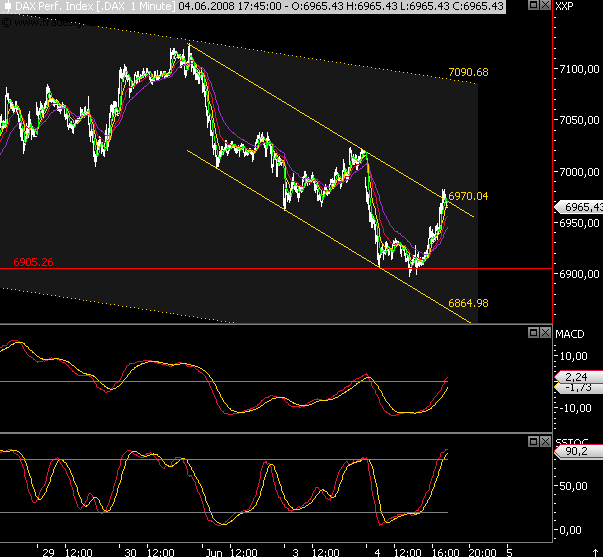Screen dimensions: 603x557
Task: Close the SSTOC stochastic panel
Action: (x=545, y=441)
